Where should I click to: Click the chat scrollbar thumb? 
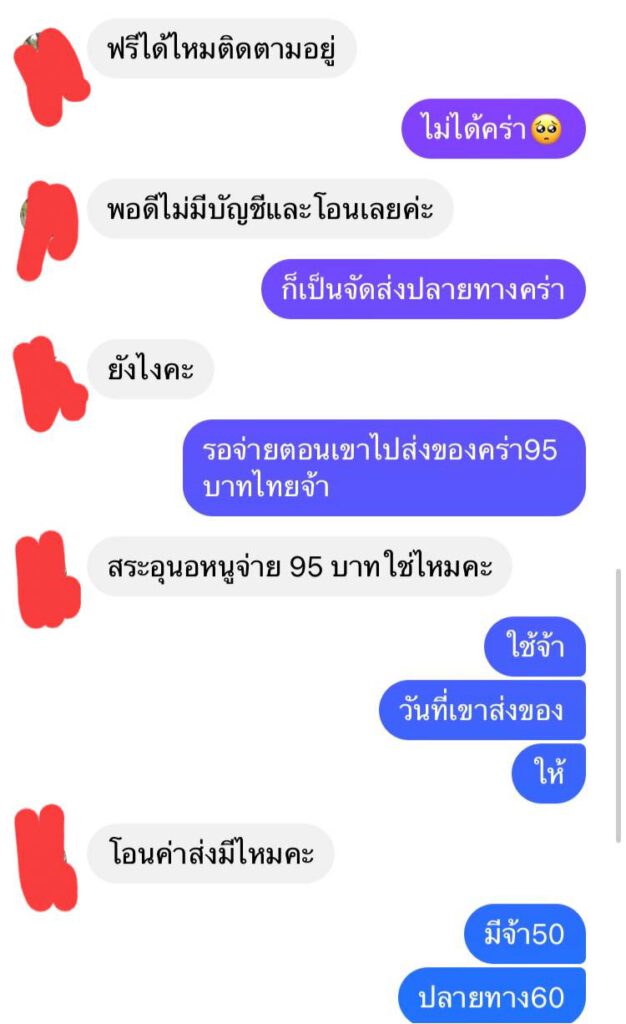pyautogui.click(x=618, y=706)
